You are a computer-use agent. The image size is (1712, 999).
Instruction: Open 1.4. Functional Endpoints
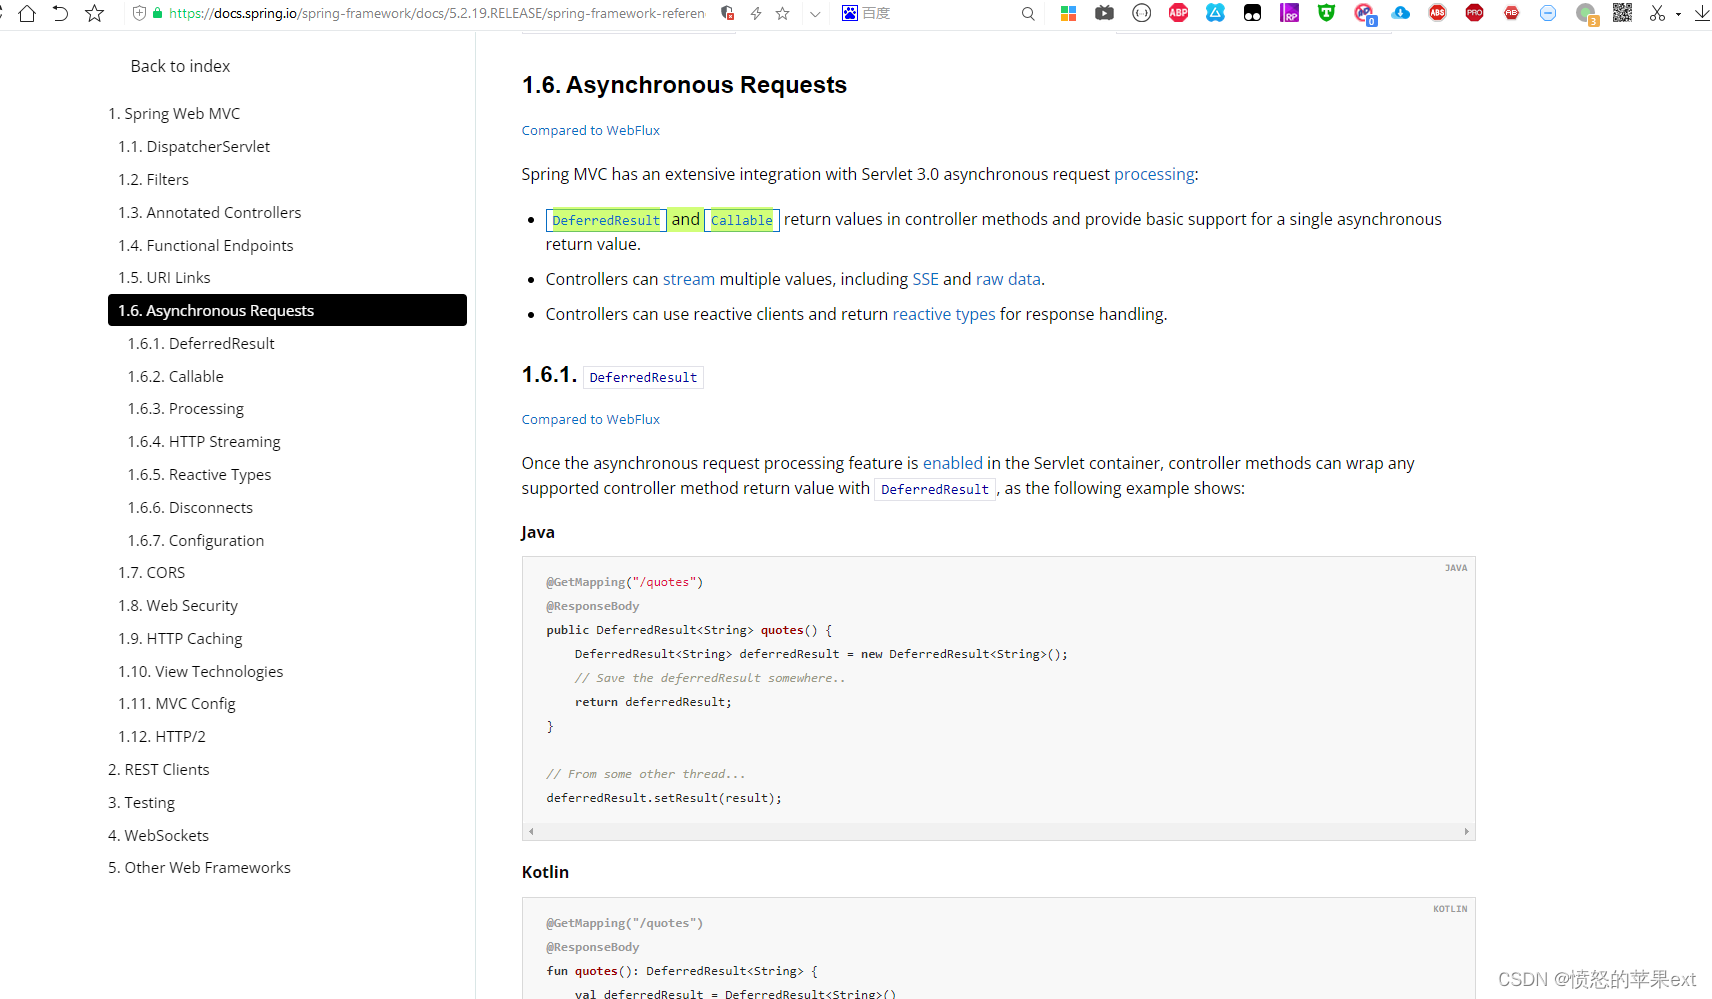point(205,246)
